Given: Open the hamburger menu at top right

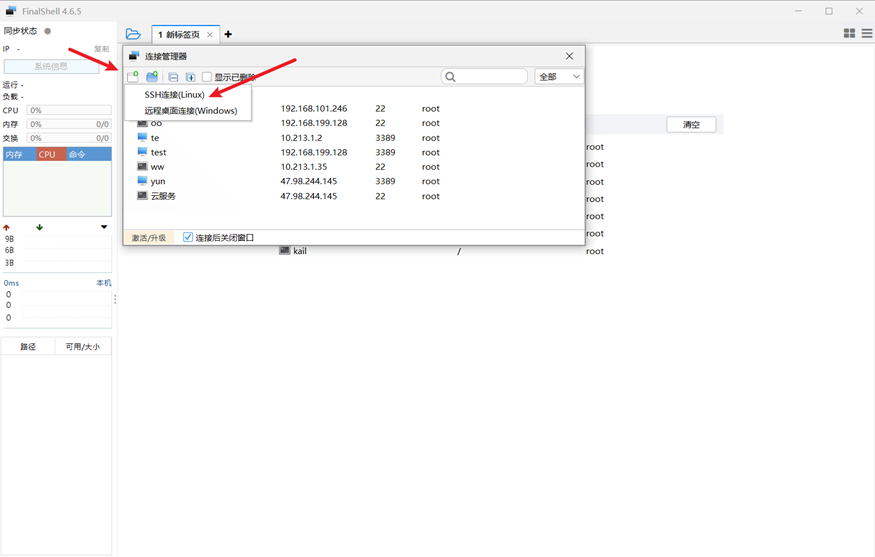Looking at the screenshot, I should [866, 34].
